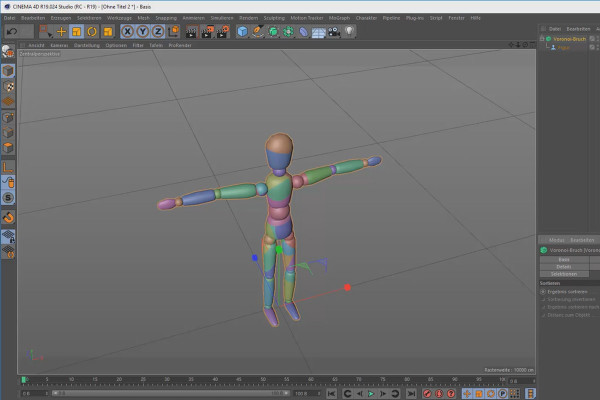The height and width of the screenshot is (400, 600).
Task: Switch to Edges mode
Action: click(8, 133)
